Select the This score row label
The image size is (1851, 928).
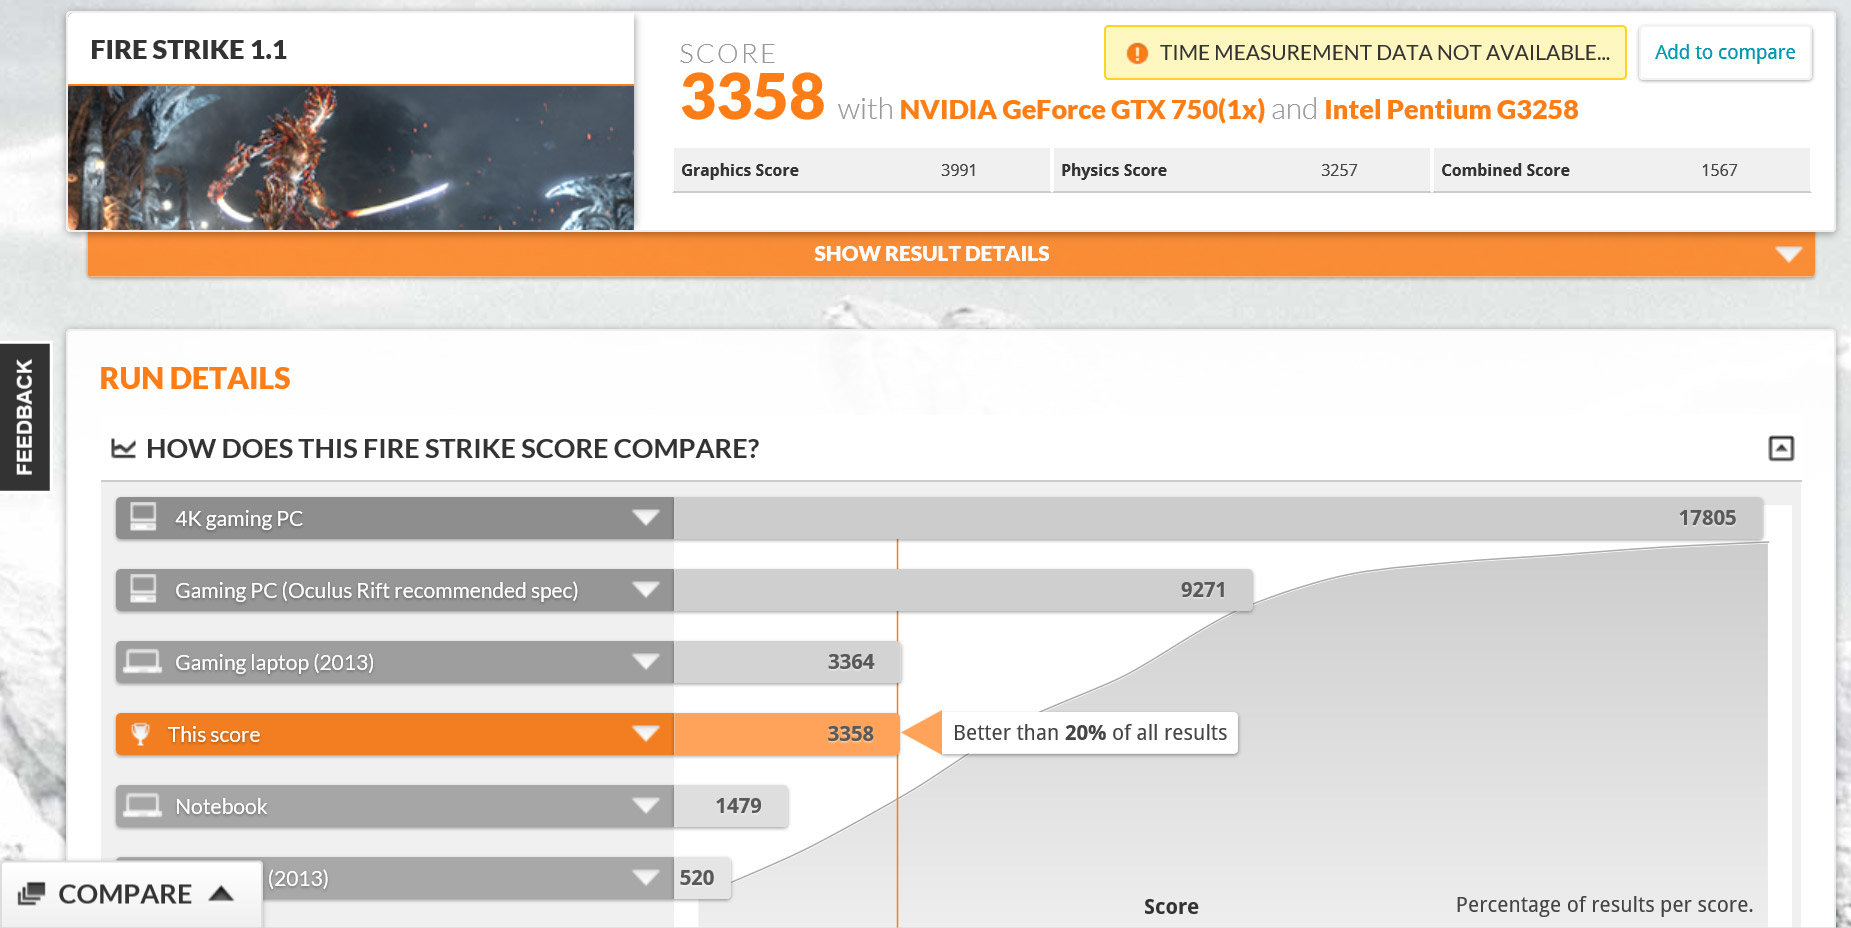click(x=214, y=734)
